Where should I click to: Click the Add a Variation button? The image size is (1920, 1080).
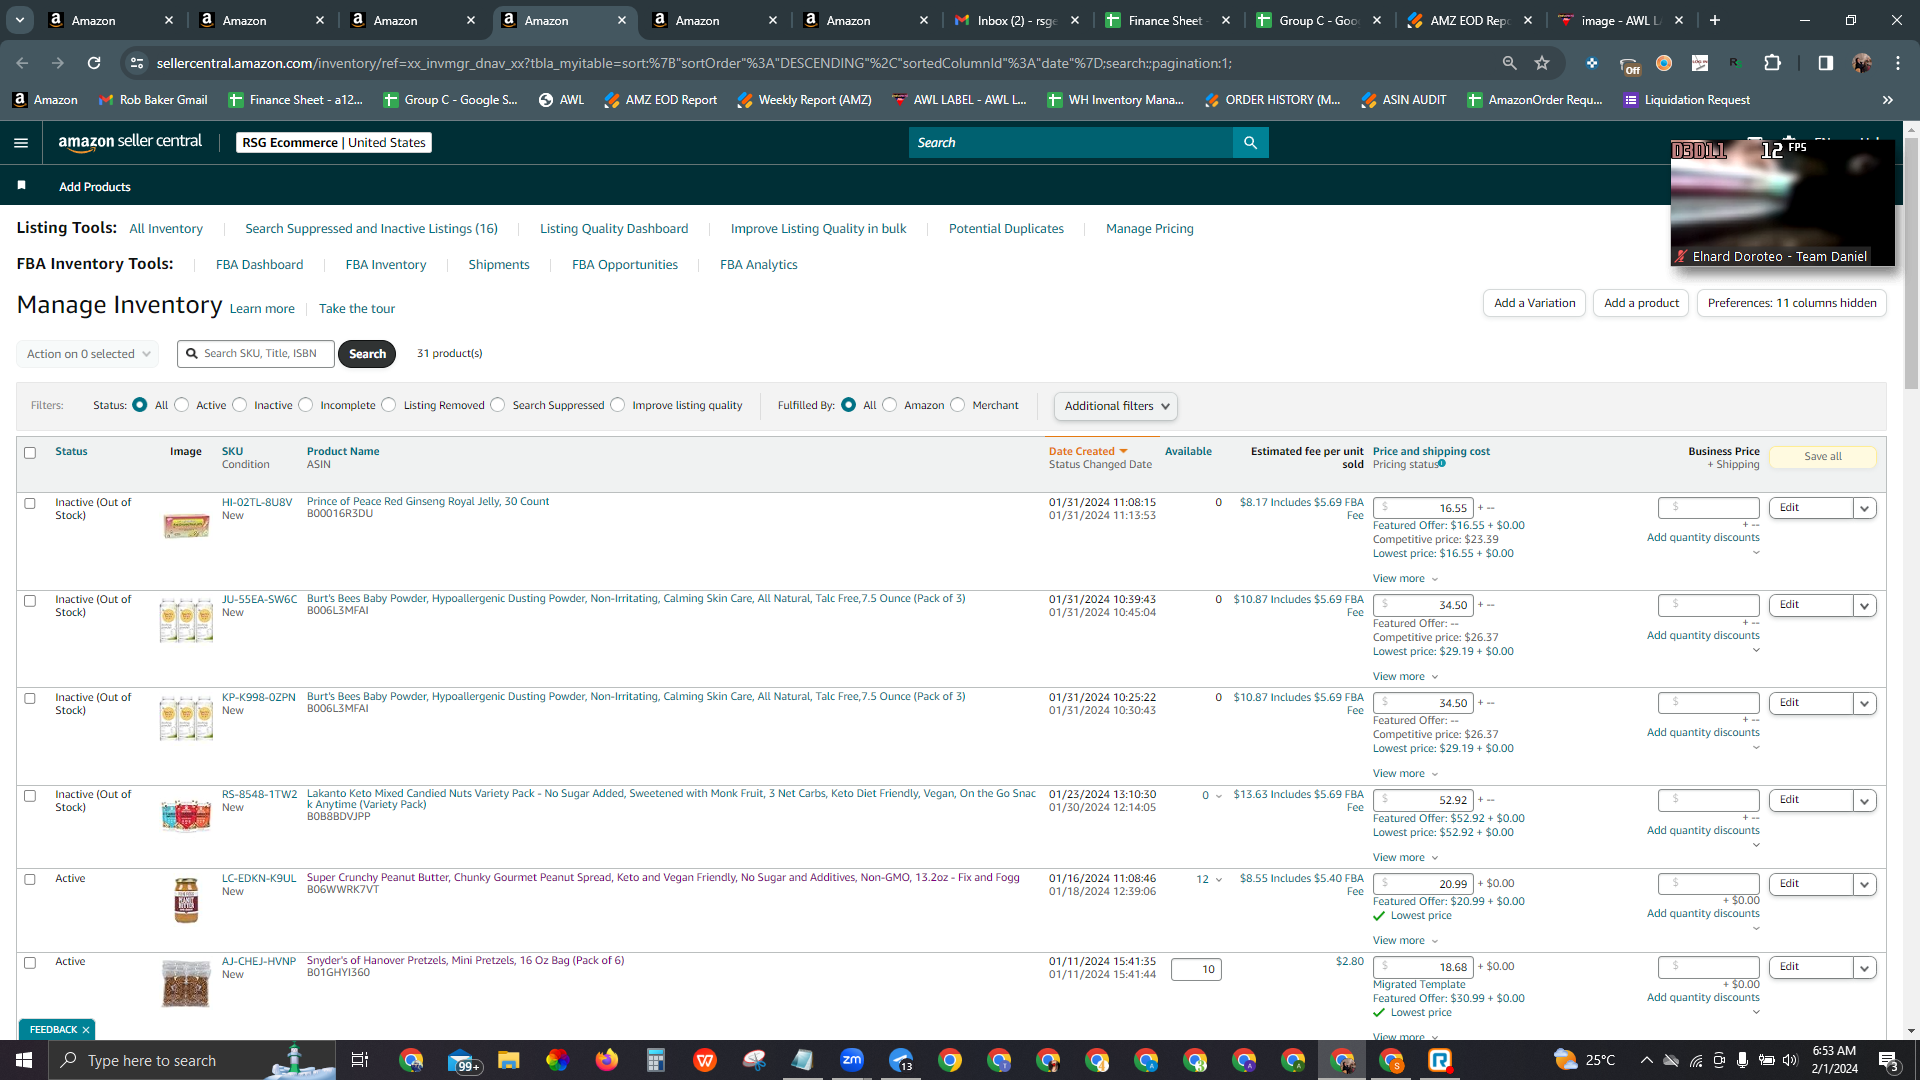[x=1534, y=303]
